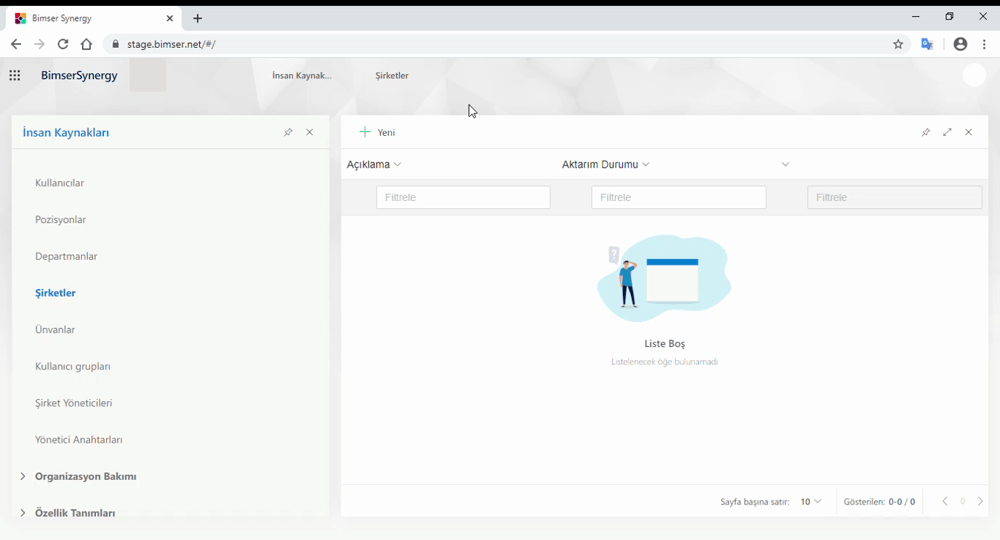Open the Aktarım Durumu column dropdown

coord(646,165)
